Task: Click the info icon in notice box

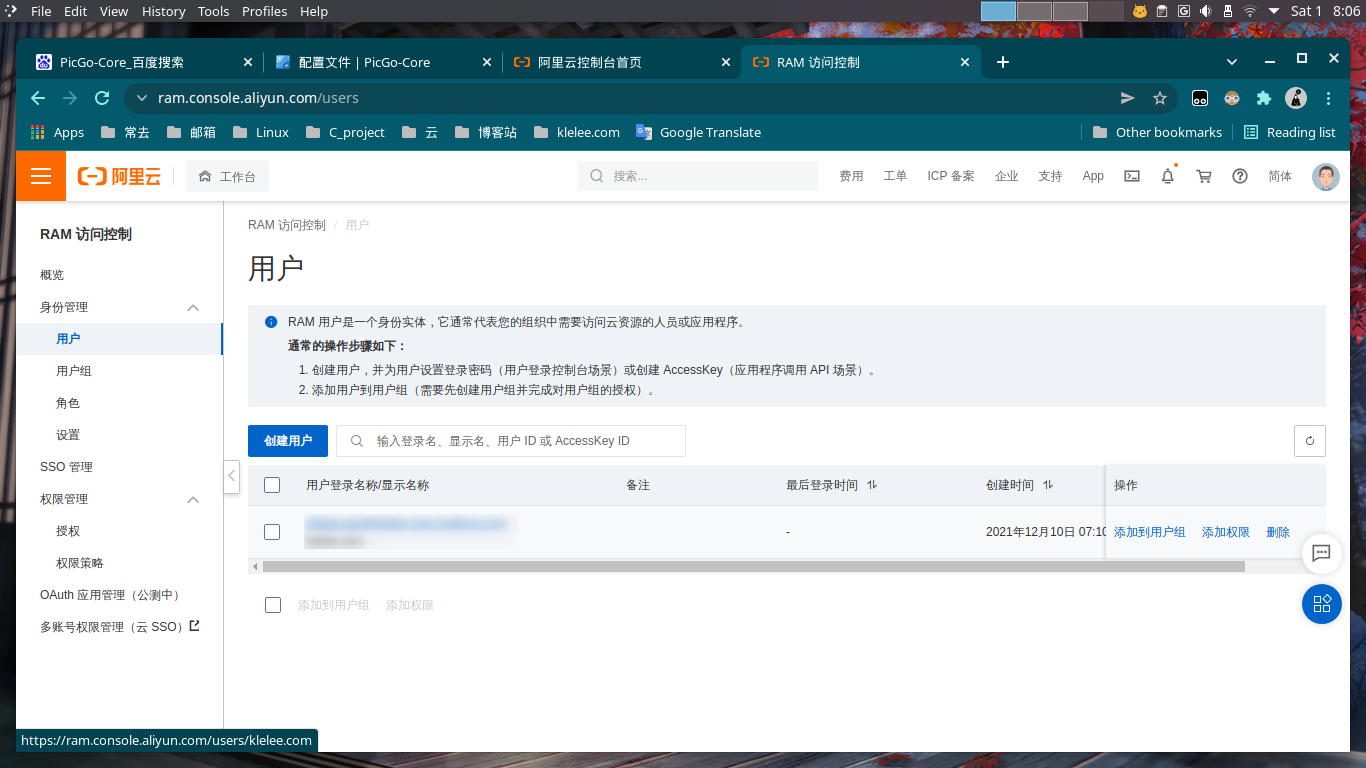Action: [271, 322]
